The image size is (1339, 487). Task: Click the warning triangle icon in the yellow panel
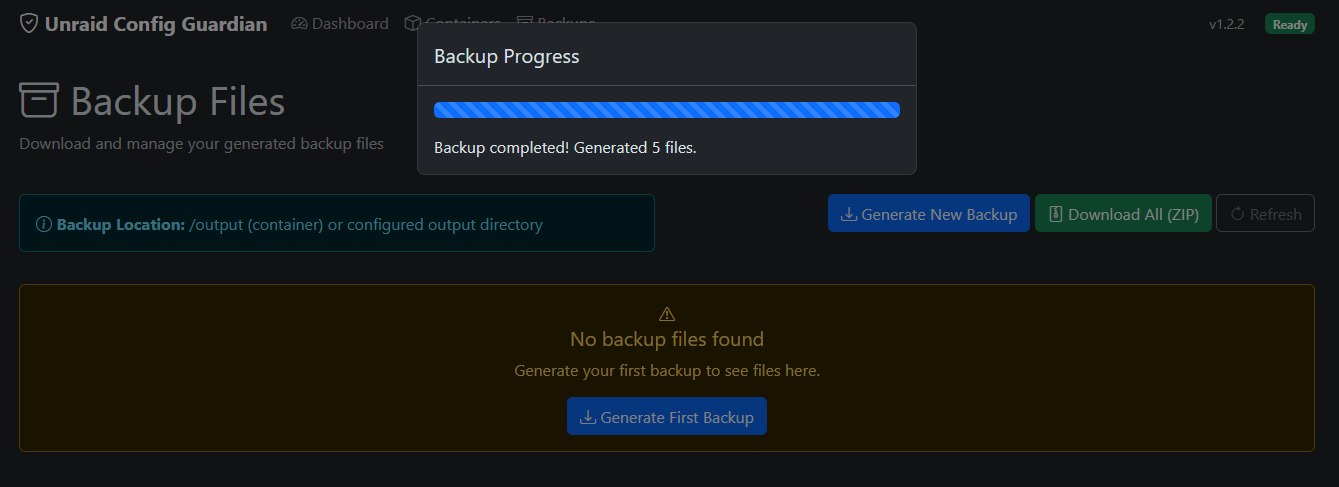coord(667,314)
